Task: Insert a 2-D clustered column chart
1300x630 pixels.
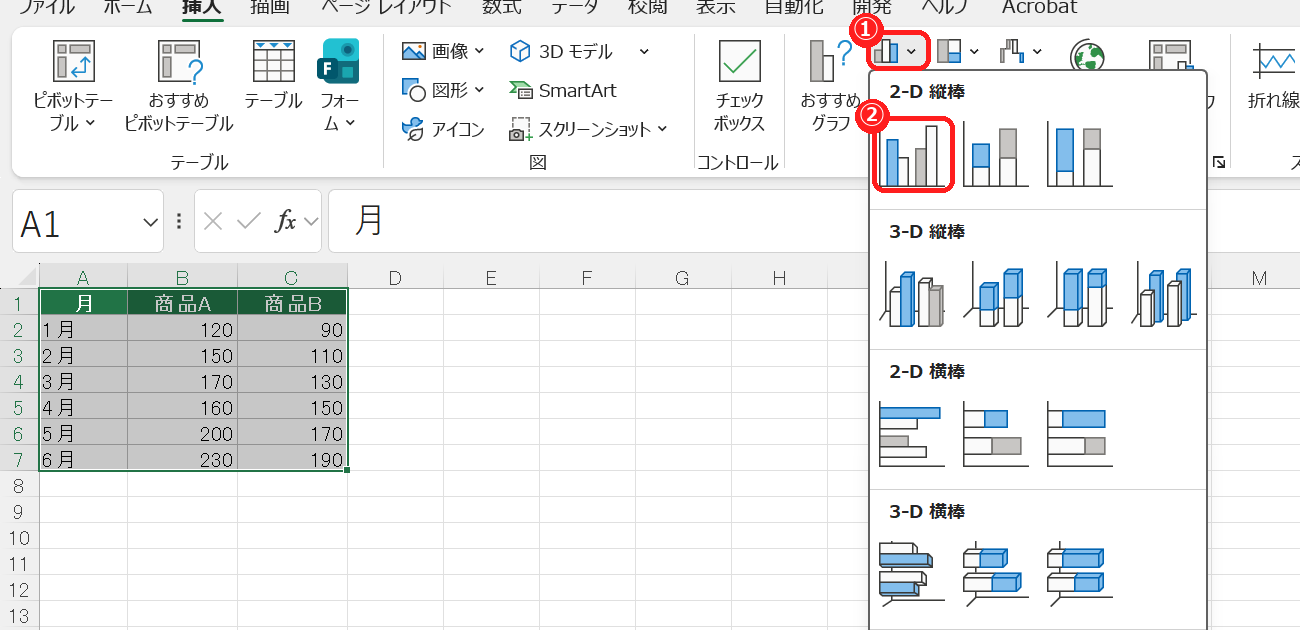Action: coord(913,154)
